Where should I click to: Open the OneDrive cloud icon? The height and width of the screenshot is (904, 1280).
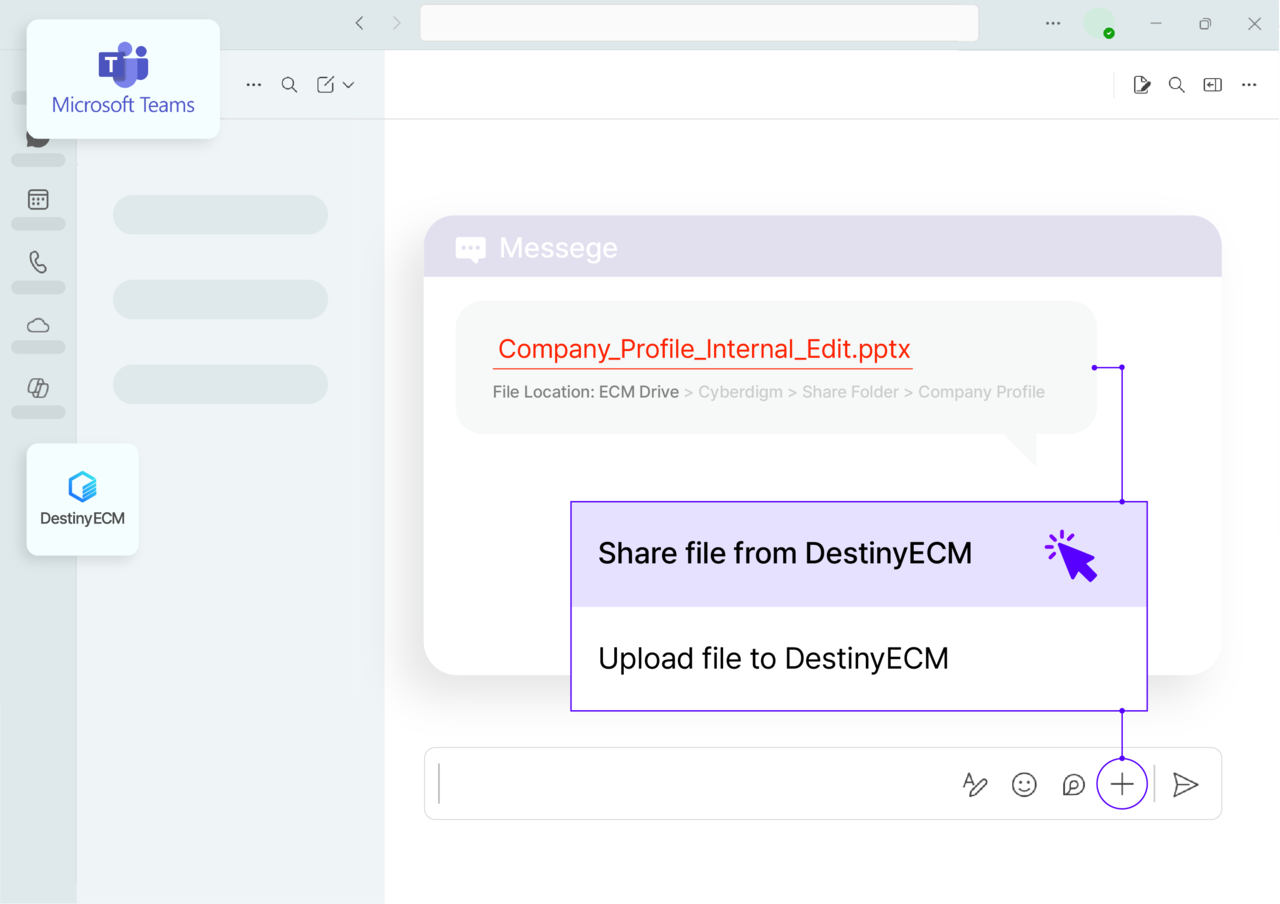coord(38,325)
